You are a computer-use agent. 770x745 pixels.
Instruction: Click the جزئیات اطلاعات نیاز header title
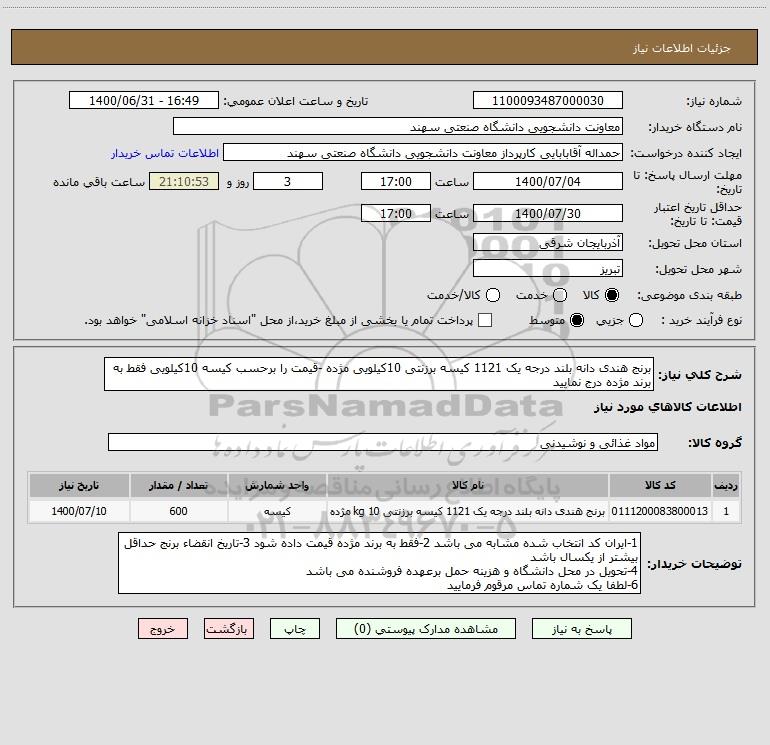click(x=682, y=48)
